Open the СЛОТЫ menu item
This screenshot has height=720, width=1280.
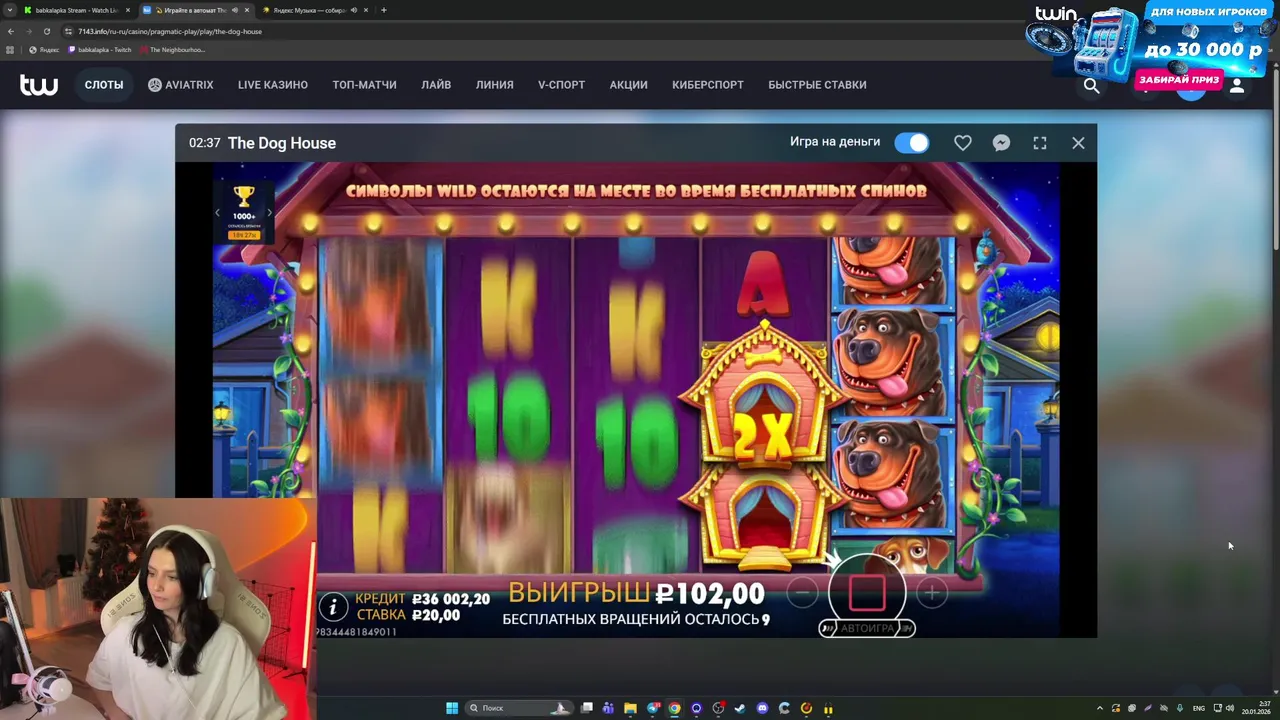tap(104, 85)
